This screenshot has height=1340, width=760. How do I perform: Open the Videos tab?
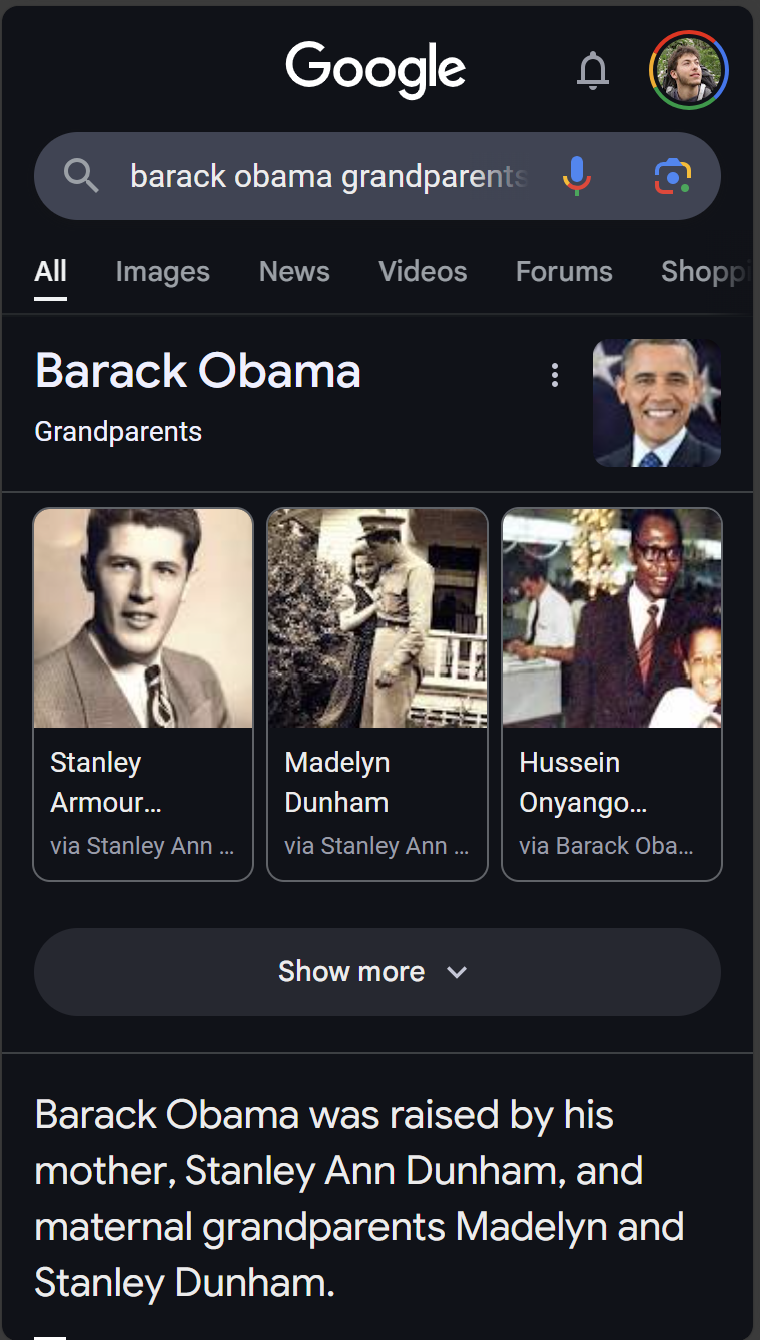[x=423, y=272]
